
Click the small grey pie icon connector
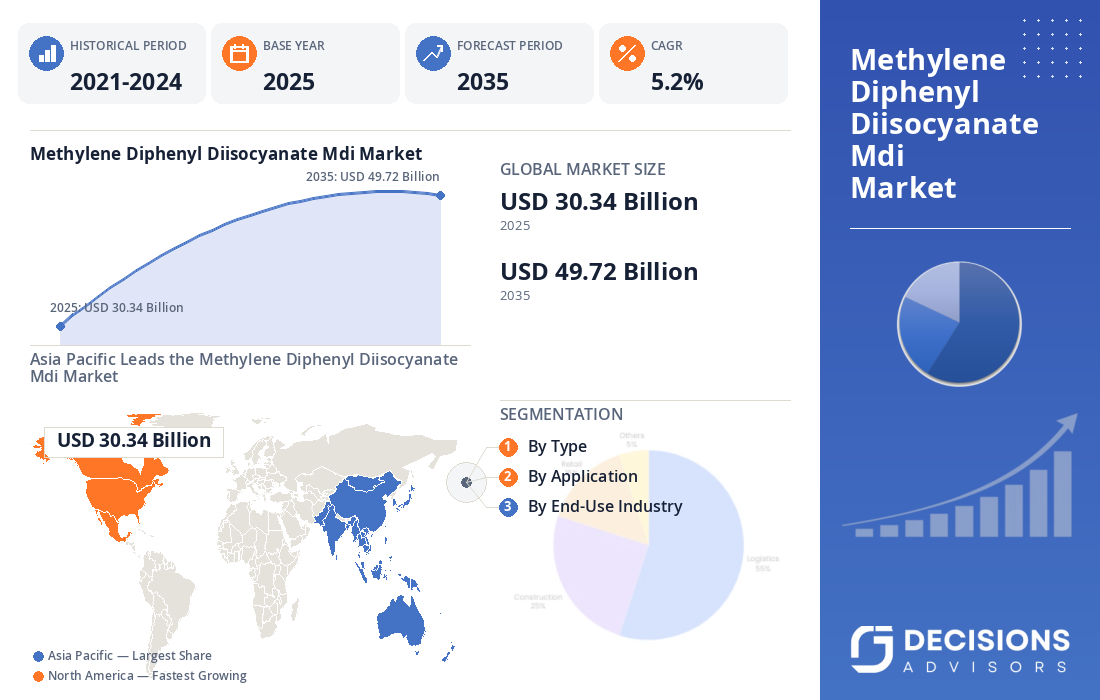[x=467, y=483]
